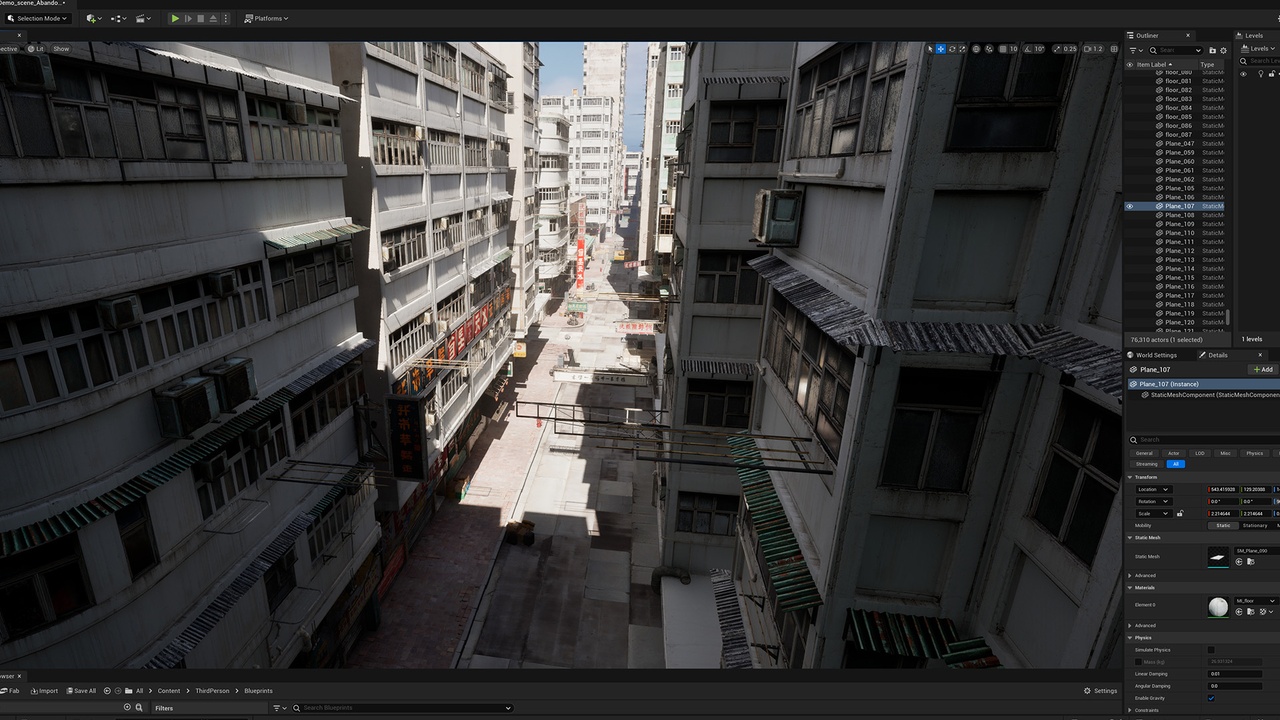This screenshot has height=720, width=1280.
Task: Click Save All in the Content Browser
Action: point(81,690)
